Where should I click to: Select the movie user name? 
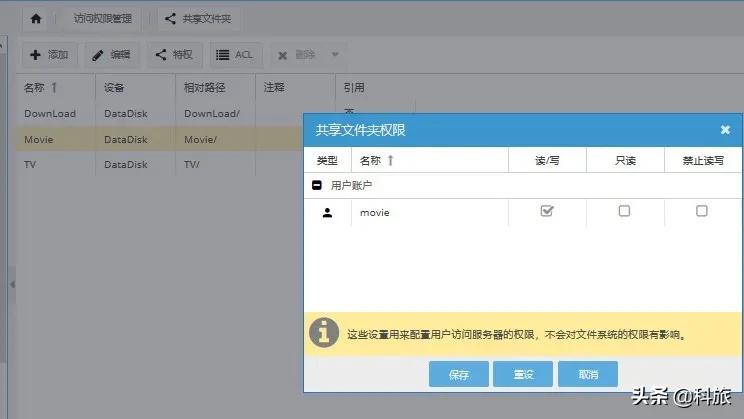coord(374,213)
